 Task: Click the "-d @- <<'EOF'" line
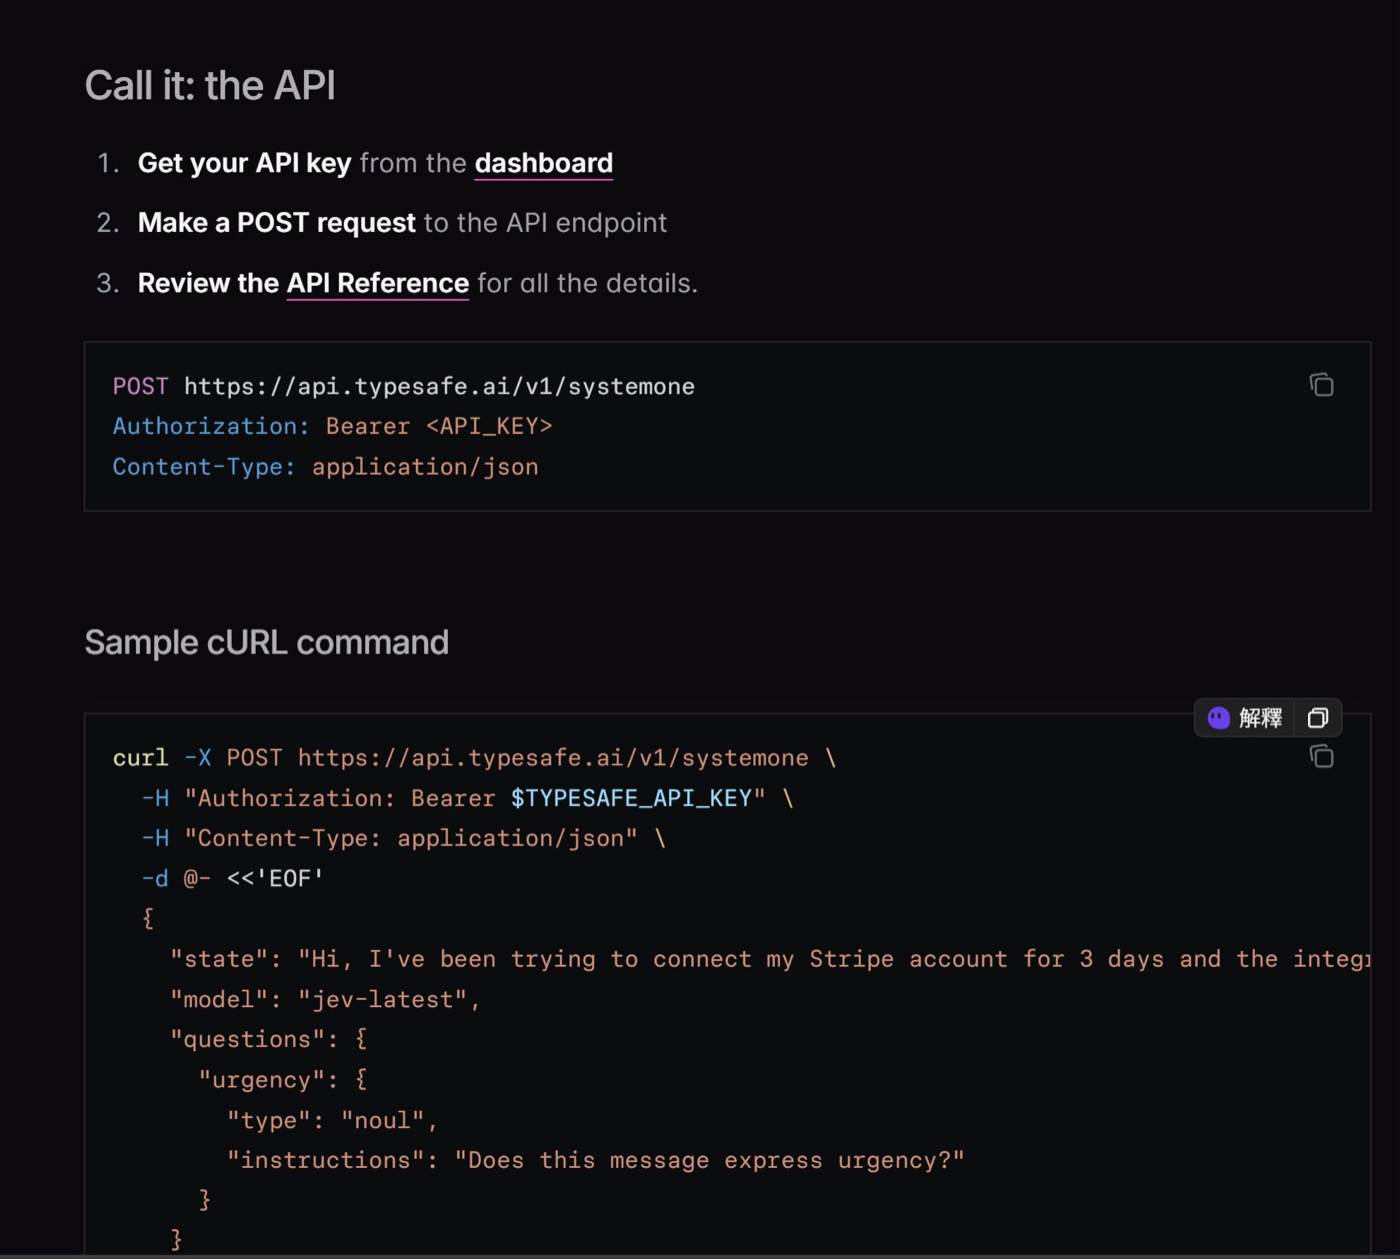tap(233, 878)
